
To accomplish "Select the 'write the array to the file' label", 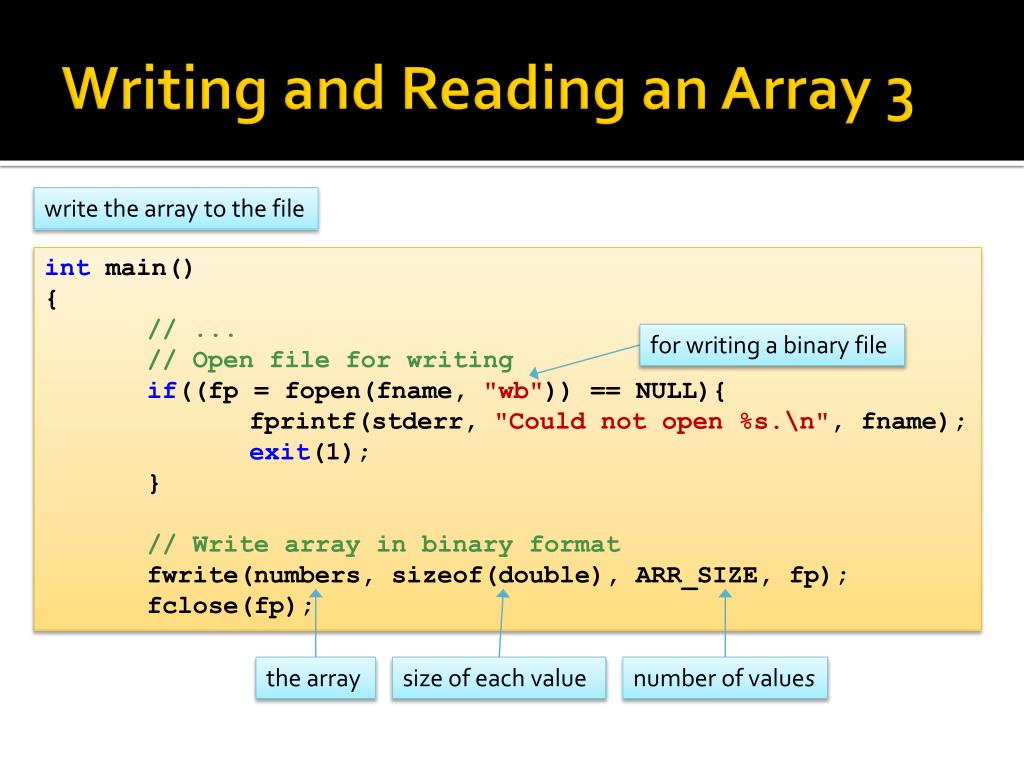I will (x=176, y=209).
